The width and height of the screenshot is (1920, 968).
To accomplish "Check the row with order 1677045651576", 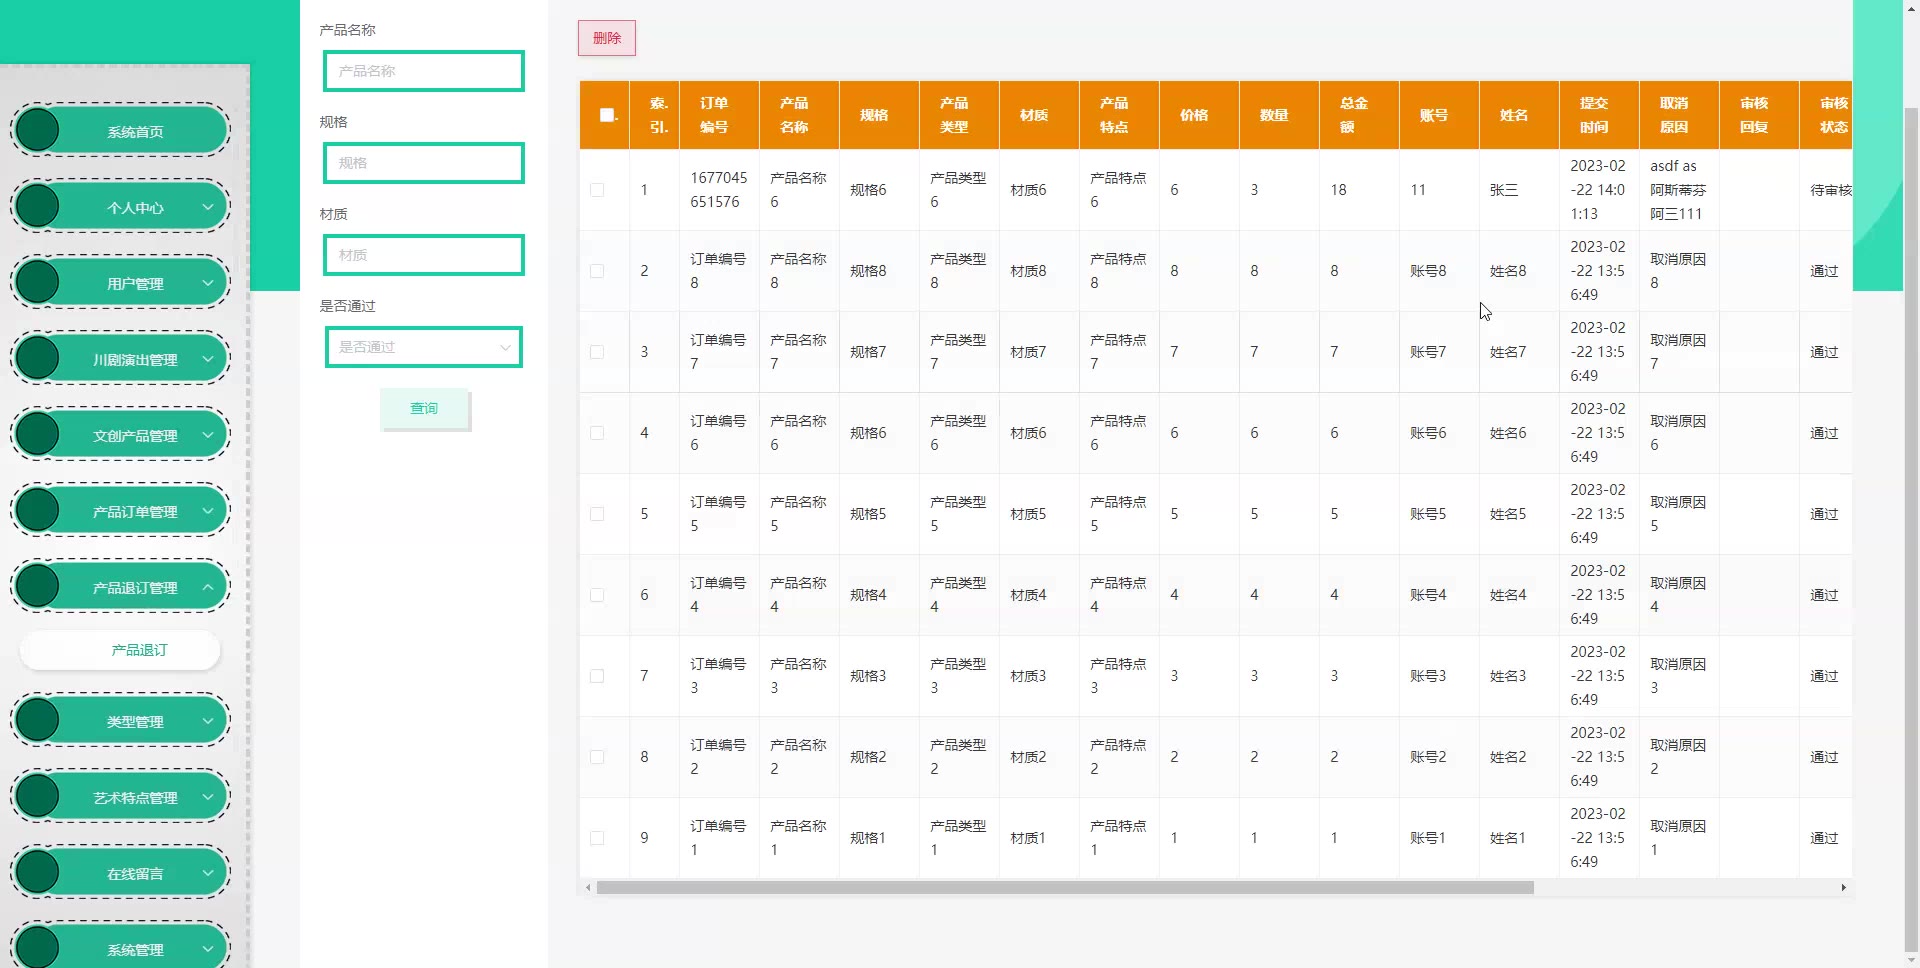I will click(x=597, y=190).
